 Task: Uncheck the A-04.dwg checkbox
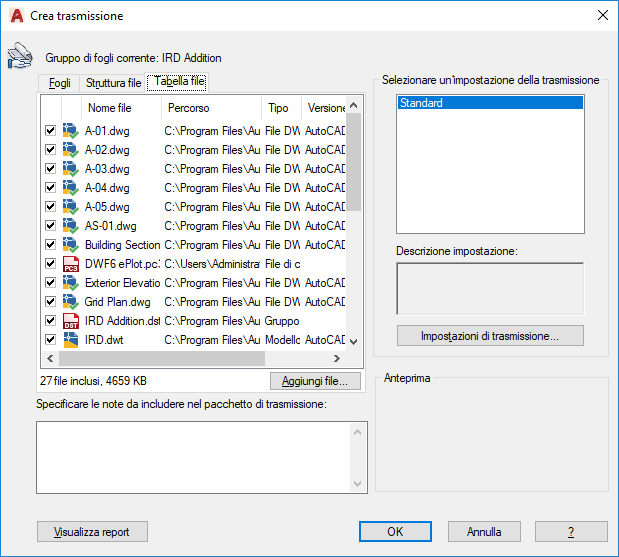(50, 187)
